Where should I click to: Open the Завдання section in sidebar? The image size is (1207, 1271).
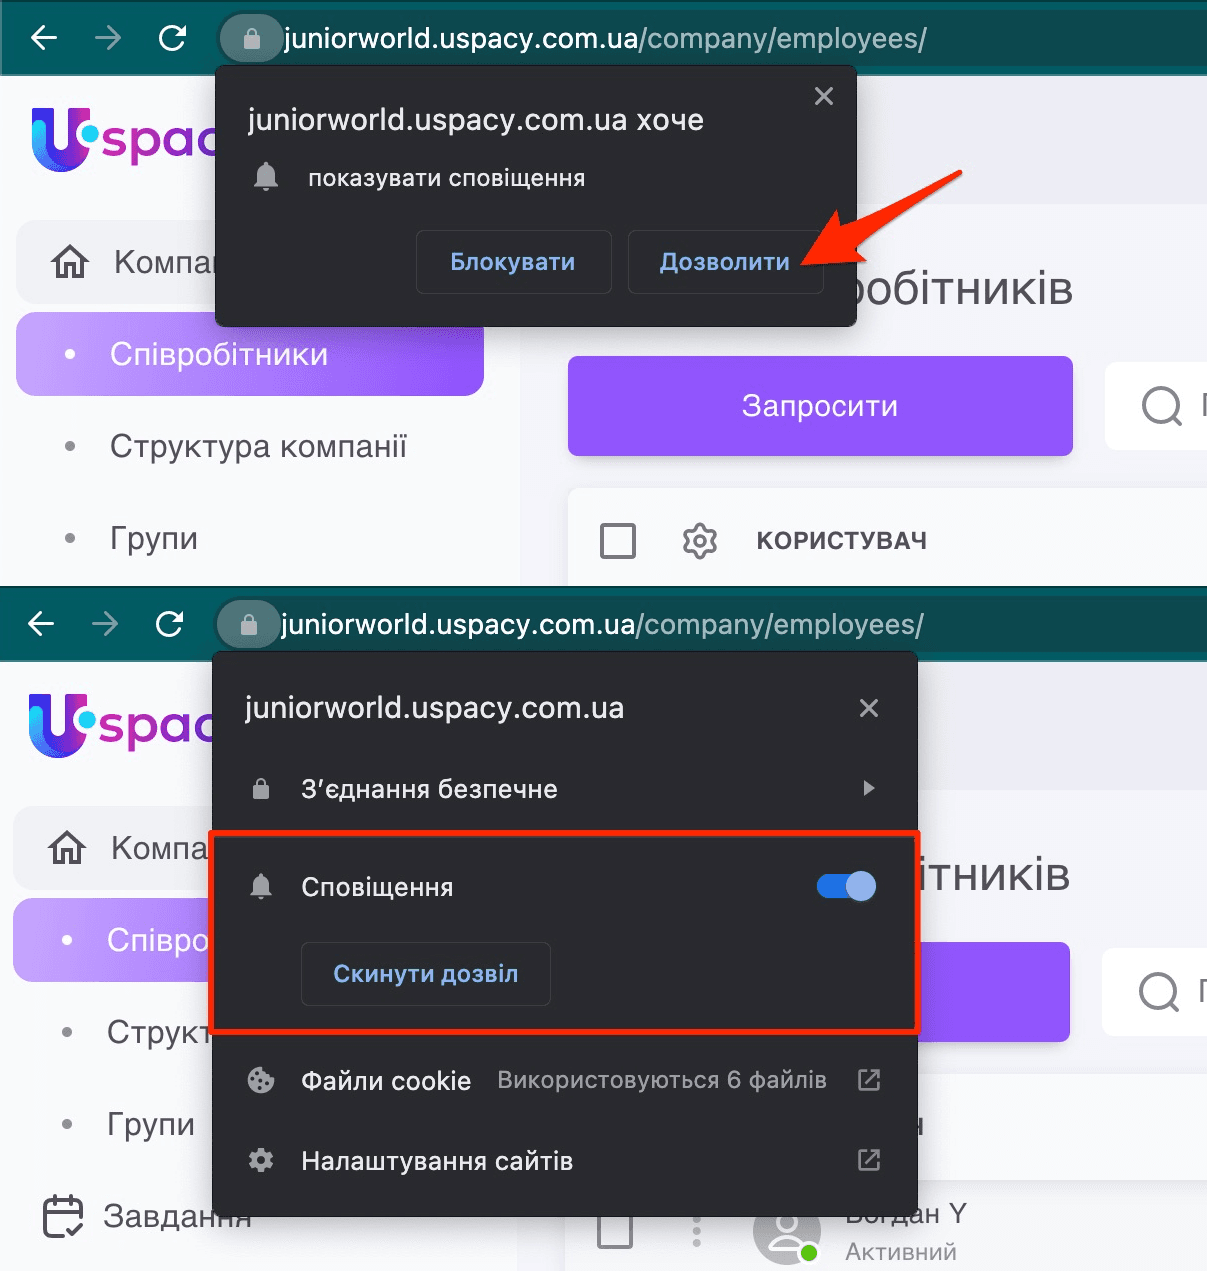point(147,1216)
